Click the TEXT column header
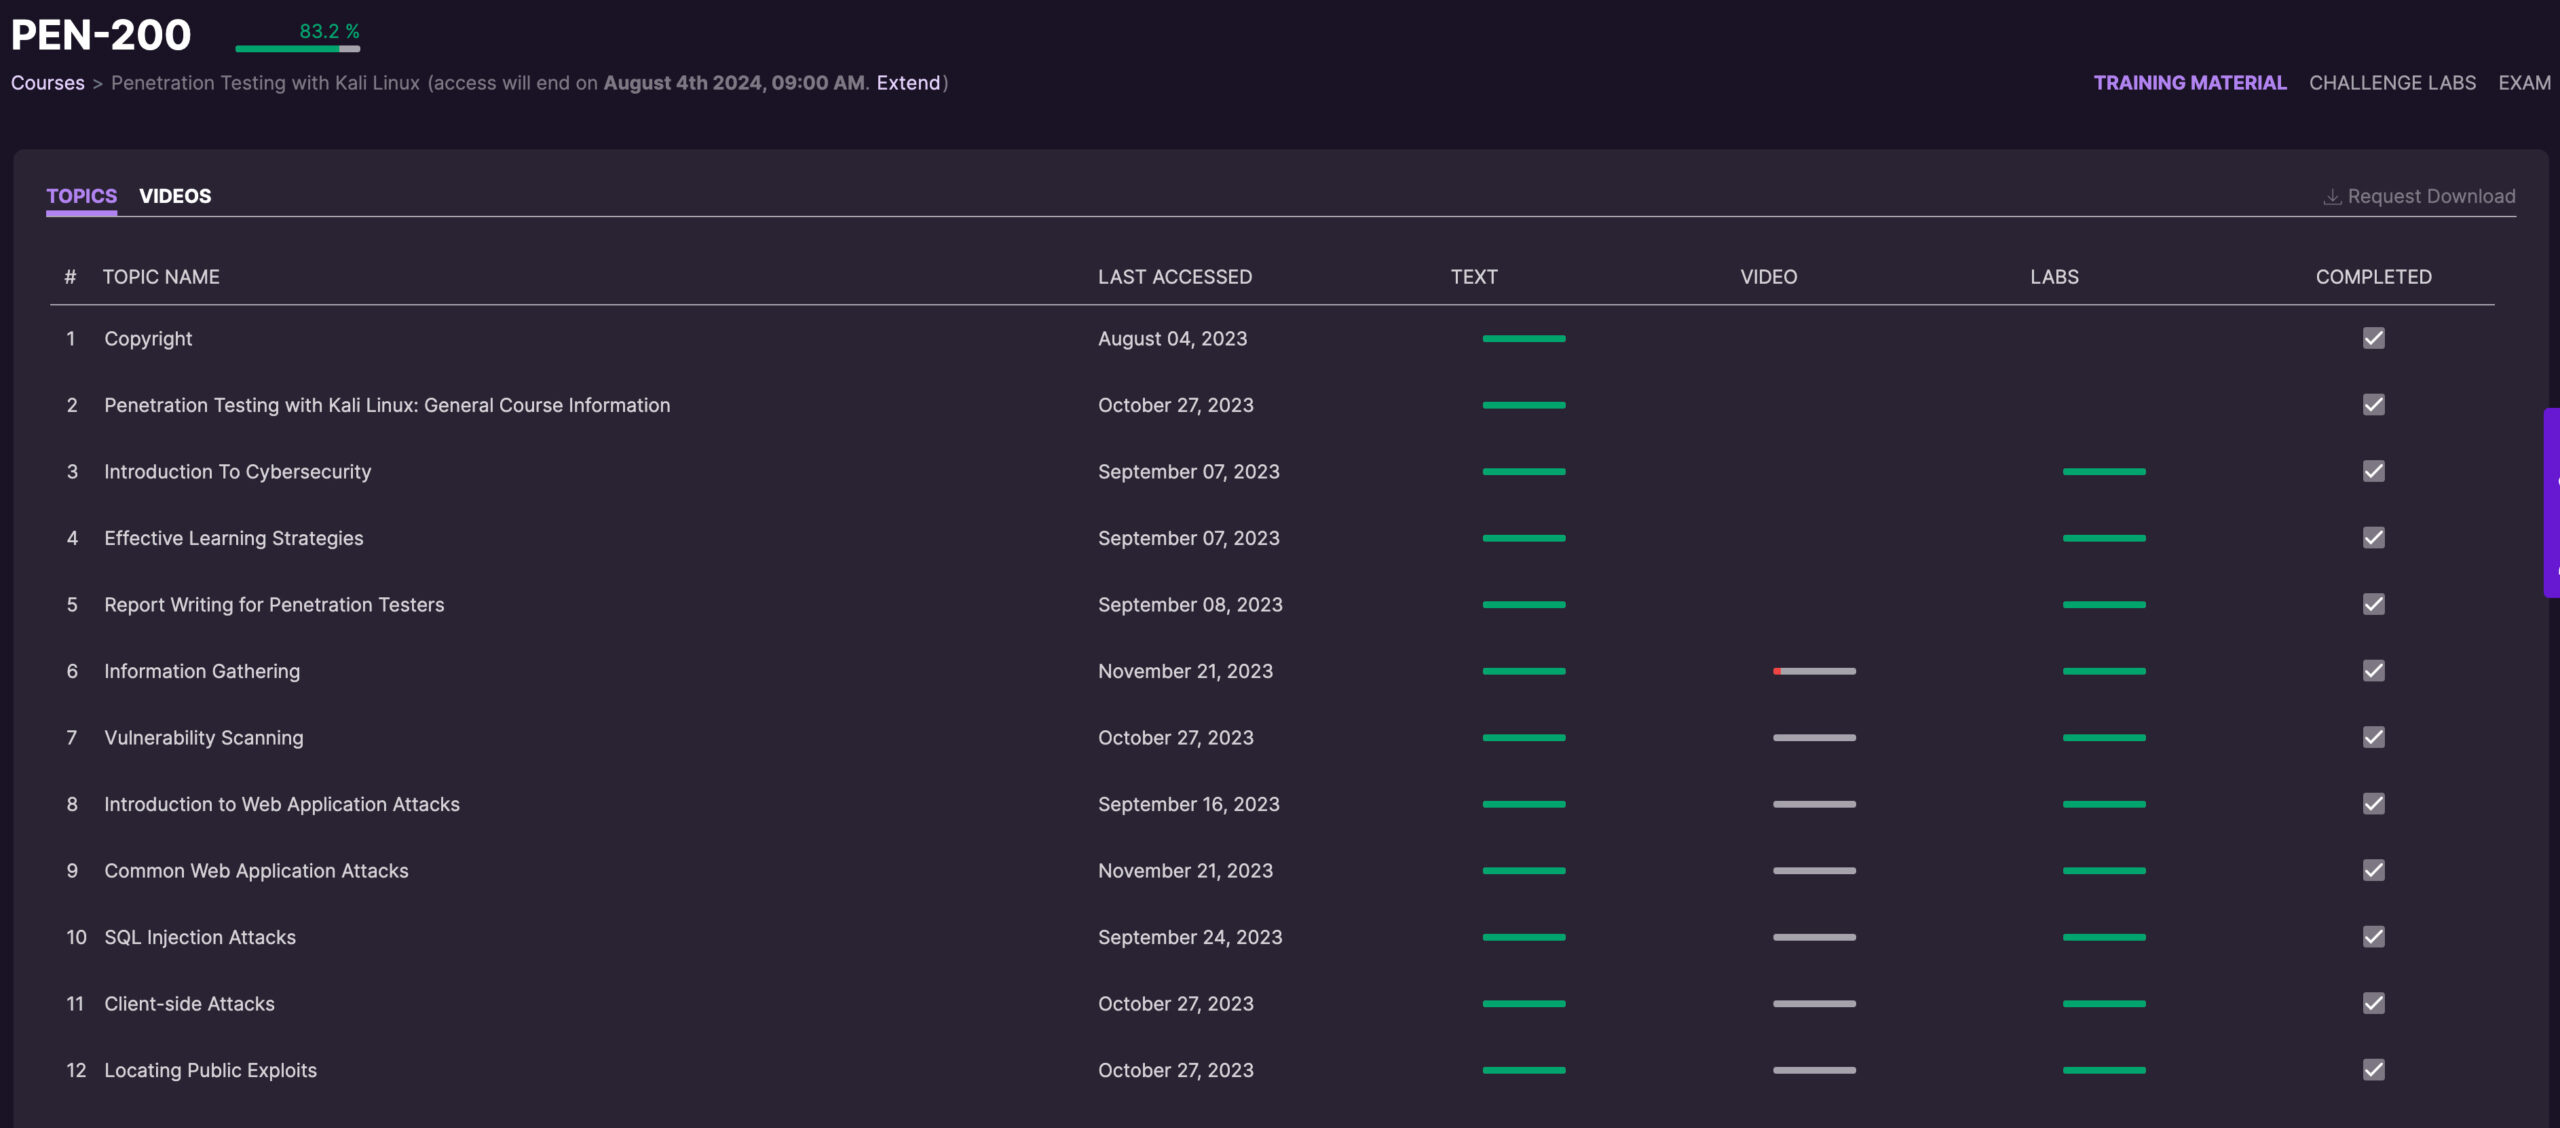The height and width of the screenshot is (1128, 2560). click(1474, 277)
